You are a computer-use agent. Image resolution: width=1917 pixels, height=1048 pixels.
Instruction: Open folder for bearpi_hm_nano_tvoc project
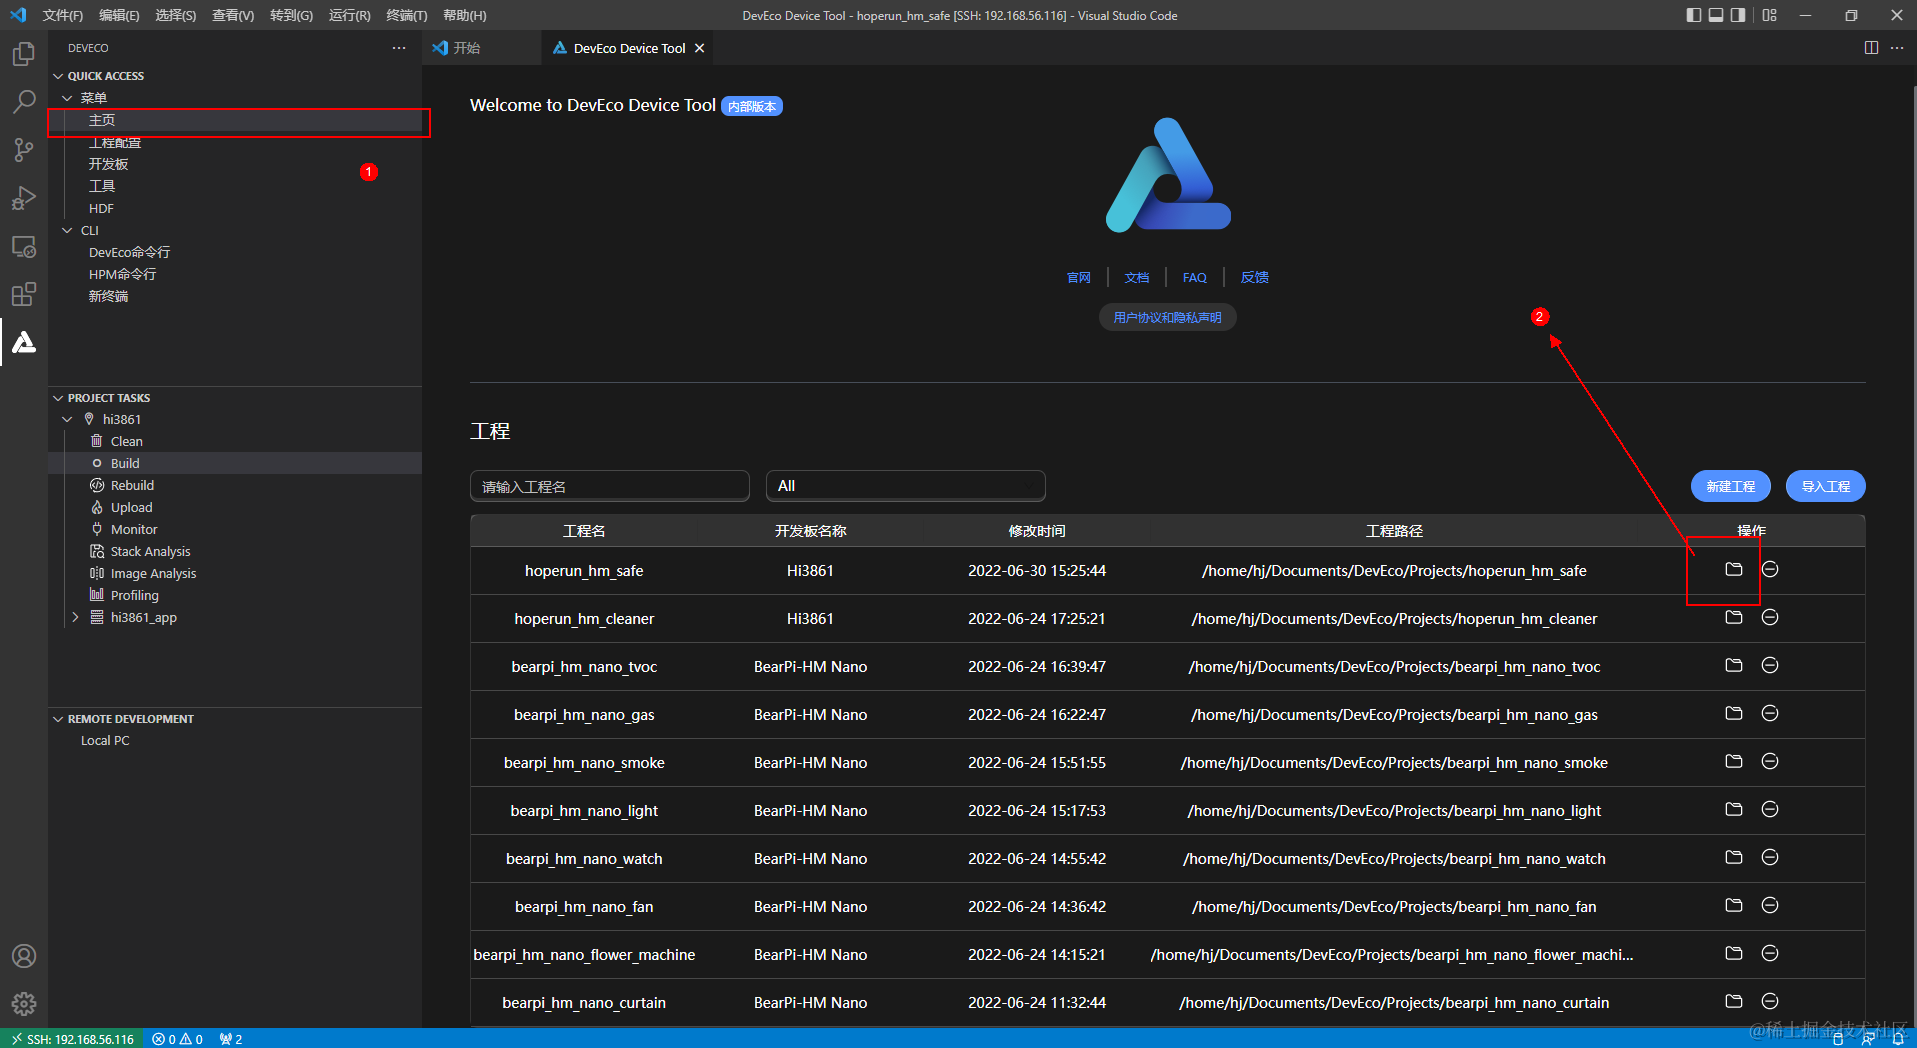coord(1734,665)
